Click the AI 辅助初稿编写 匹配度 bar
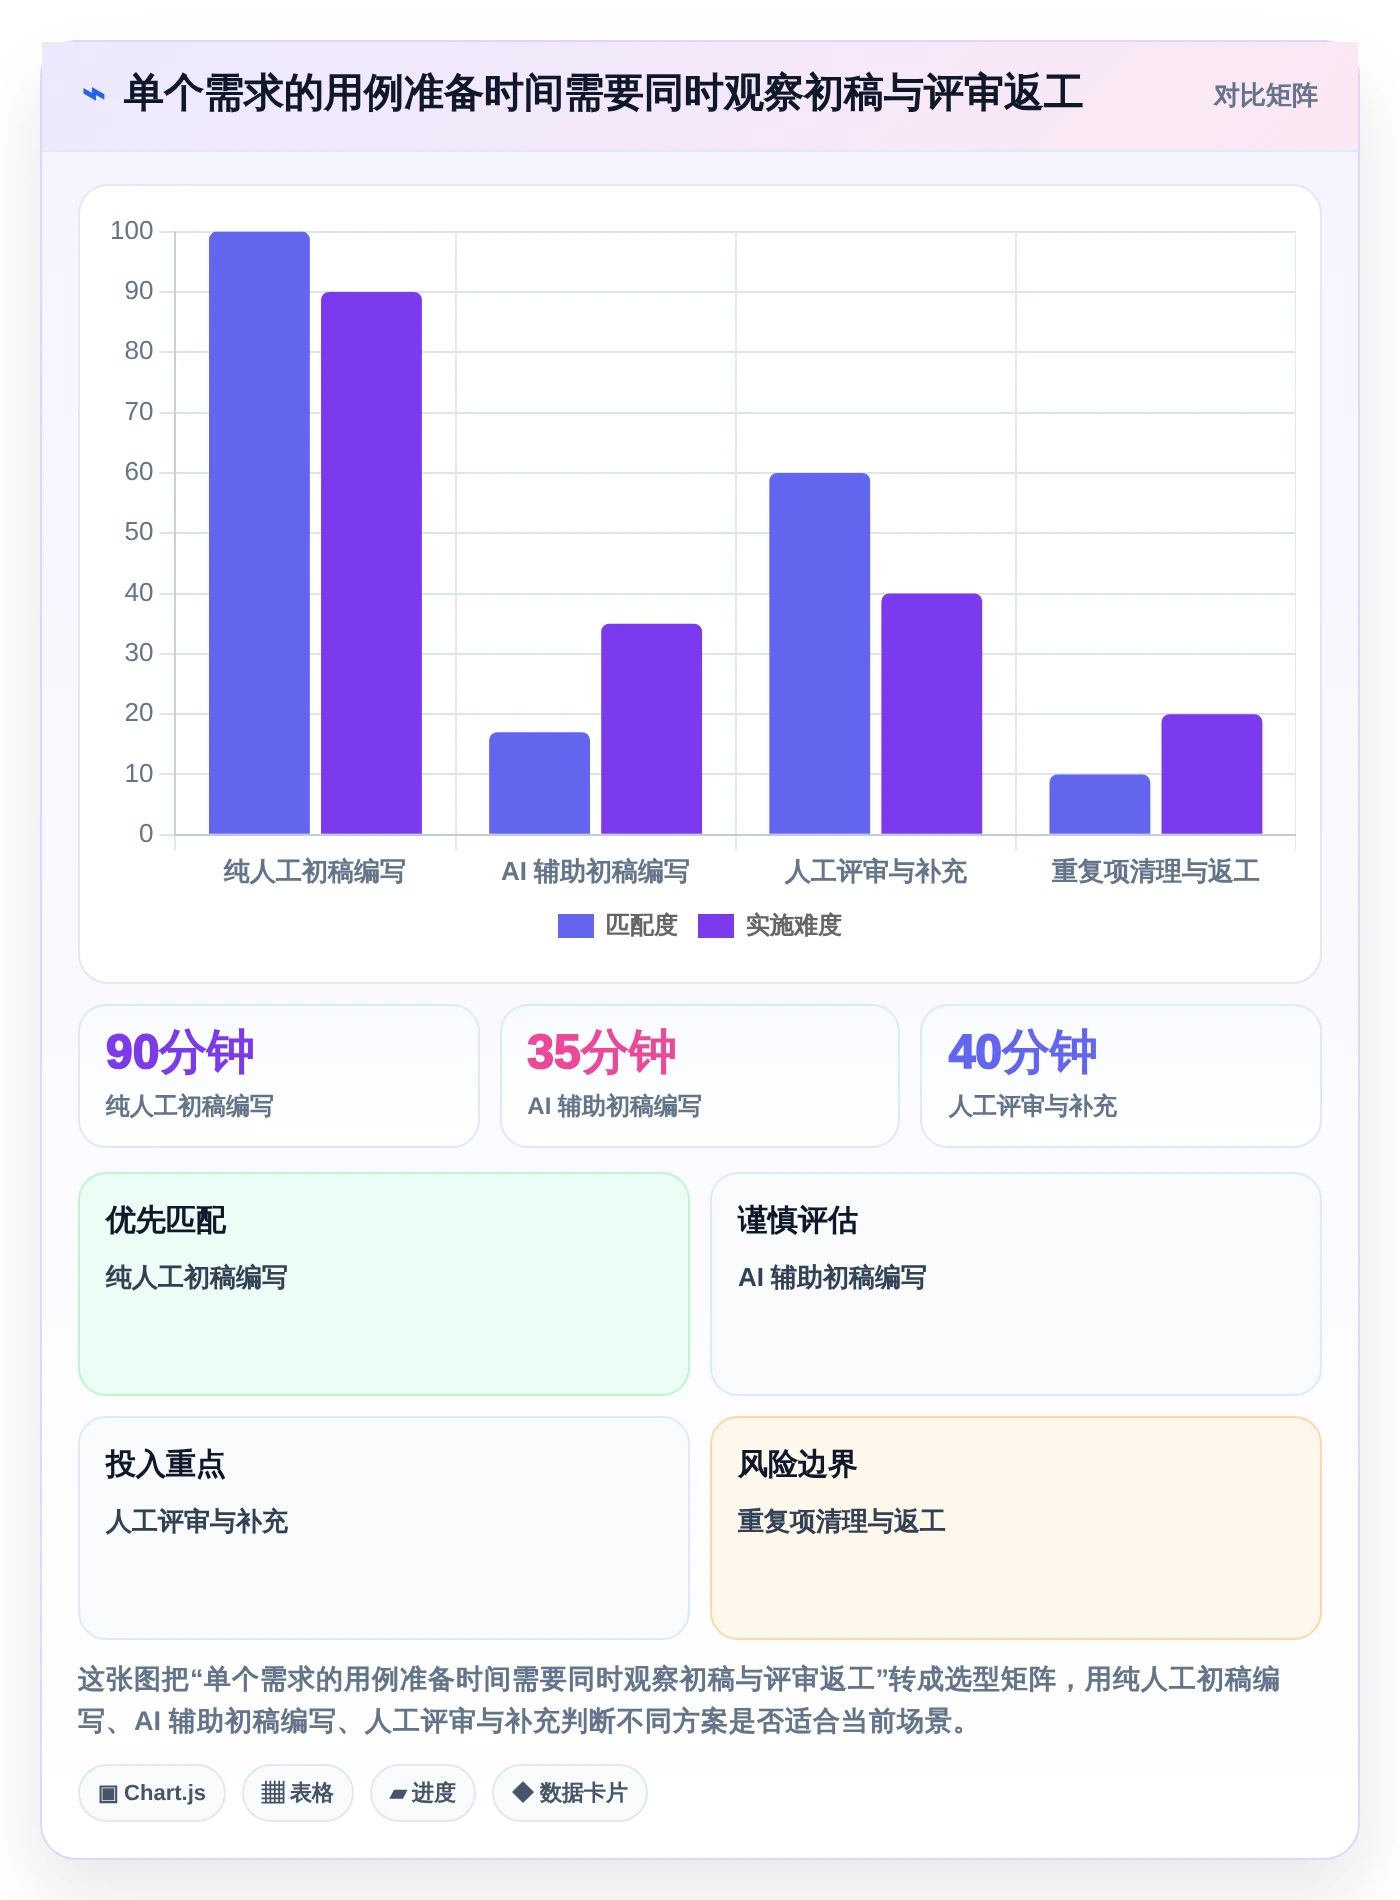 tap(539, 783)
